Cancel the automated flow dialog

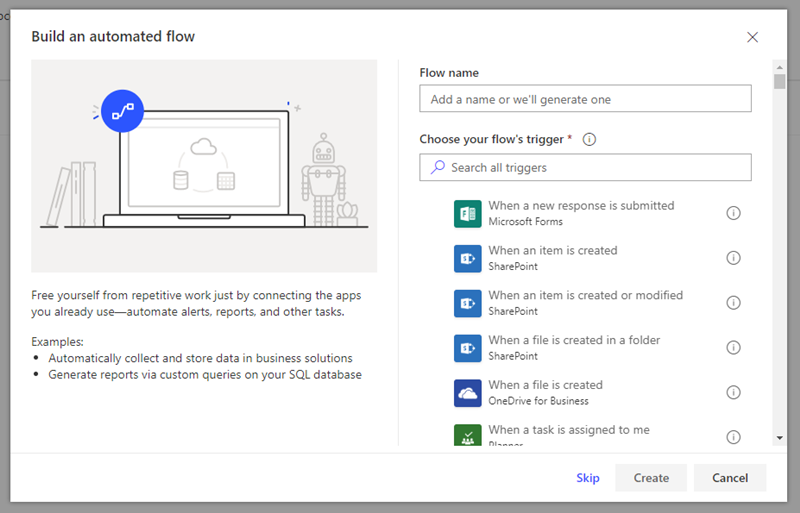[730, 478]
